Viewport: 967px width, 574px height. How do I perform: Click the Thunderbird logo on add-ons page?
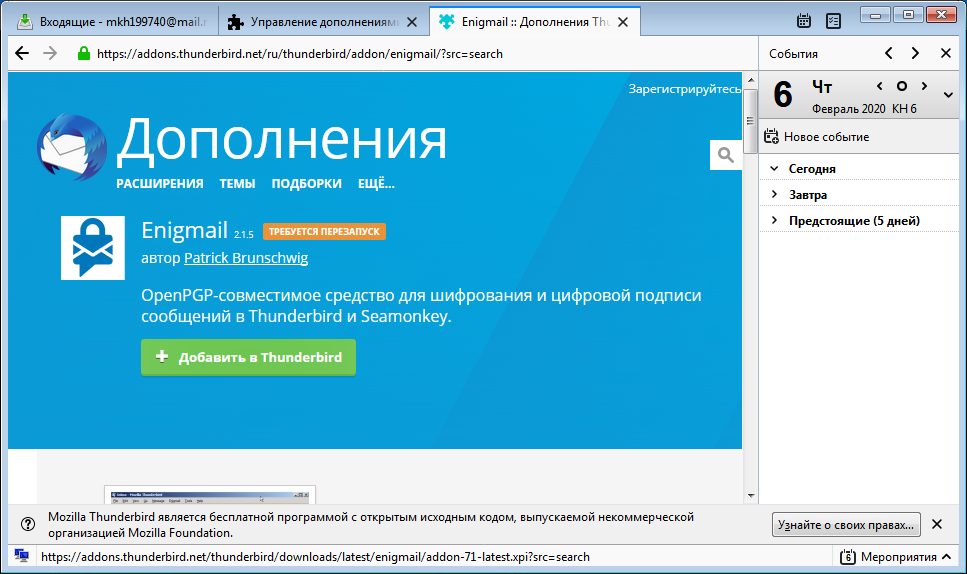(72, 147)
